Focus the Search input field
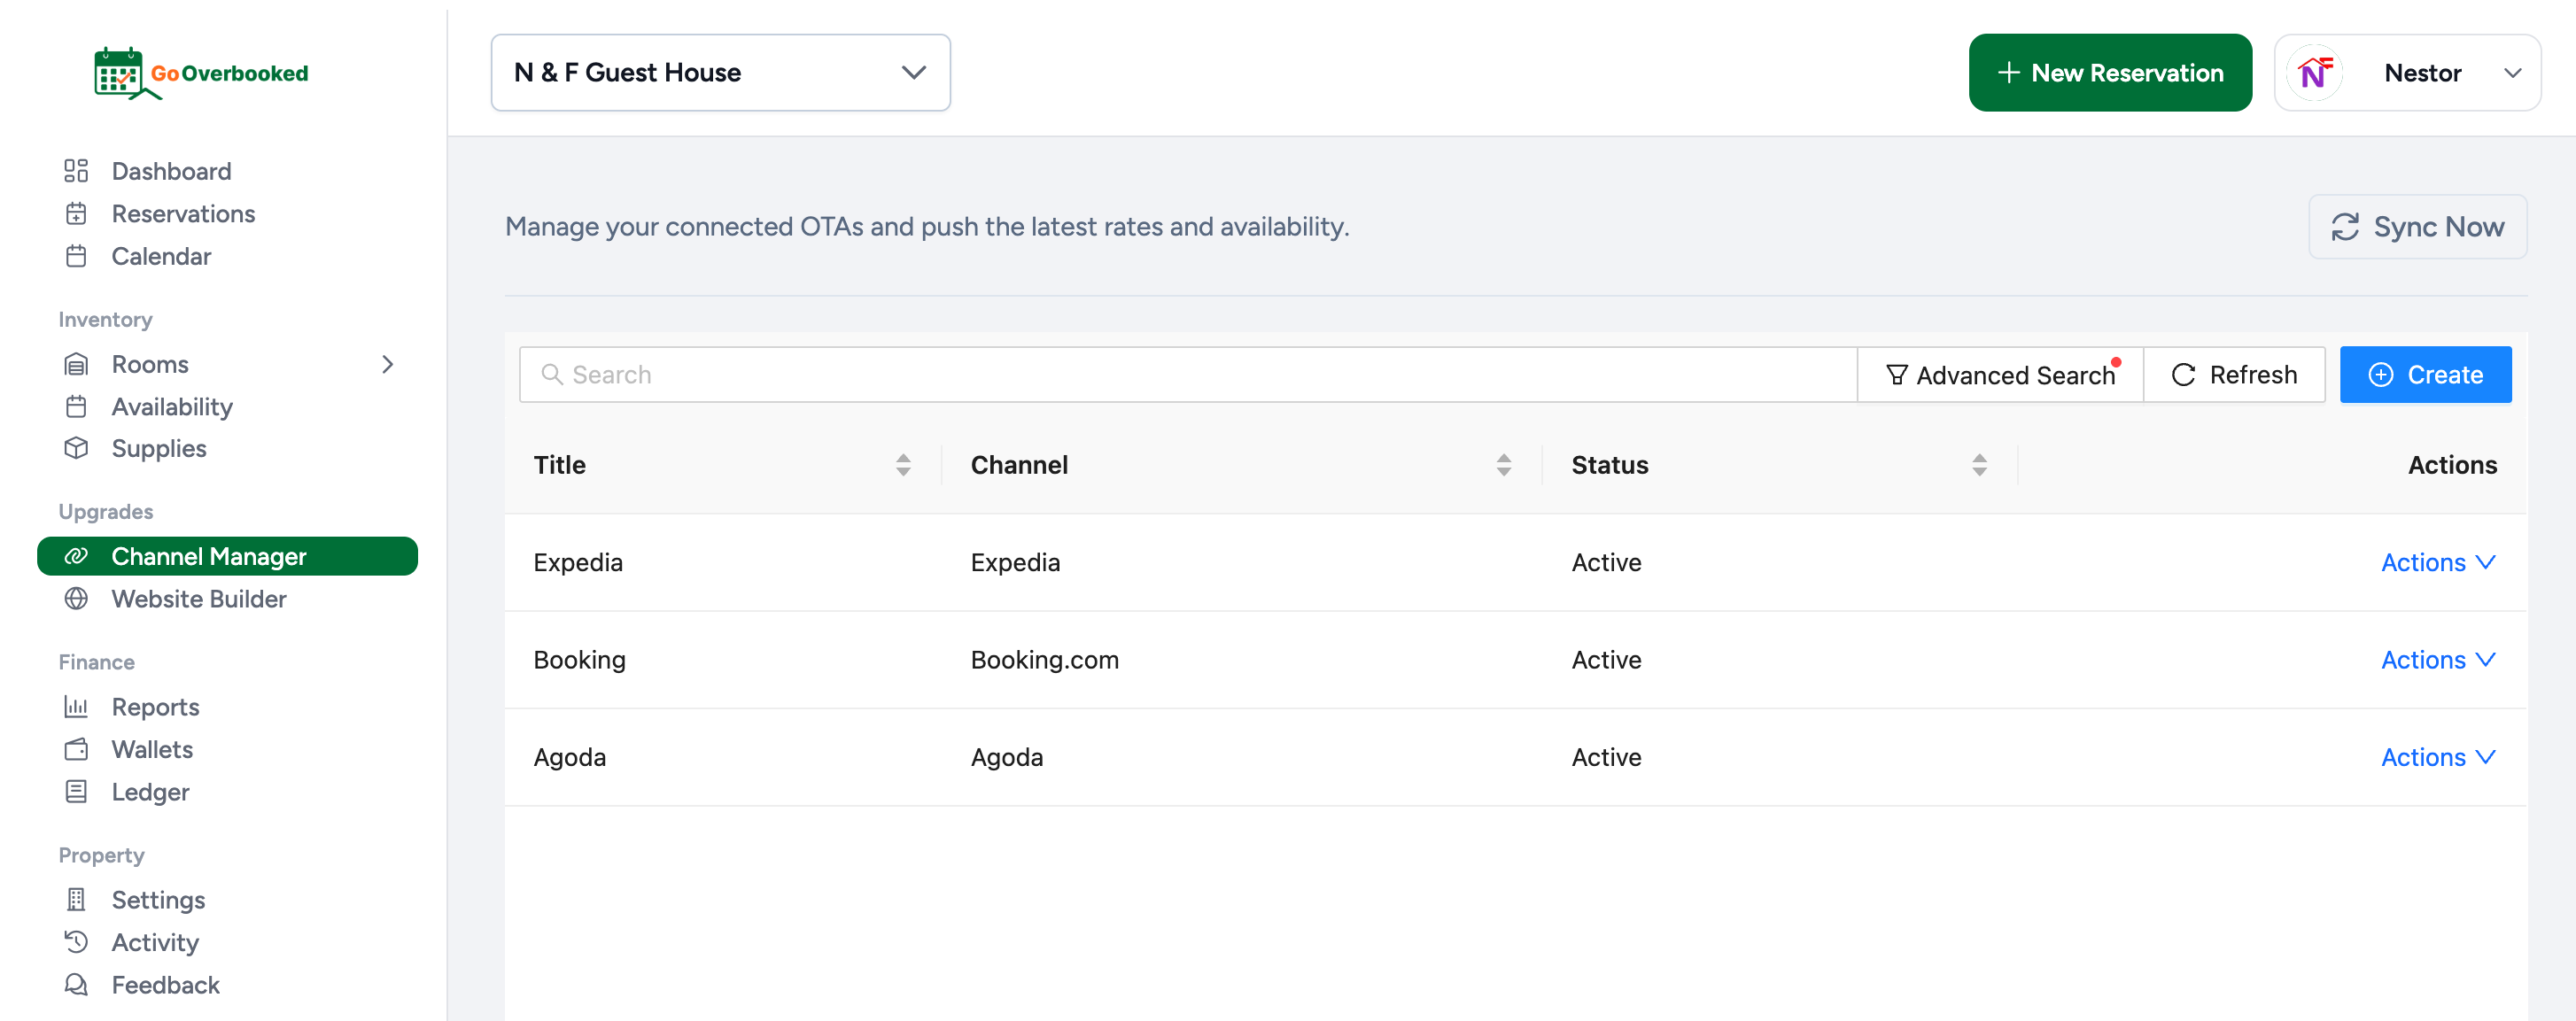Screen dimensions: 2576x1021 [x=1188, y=375]
